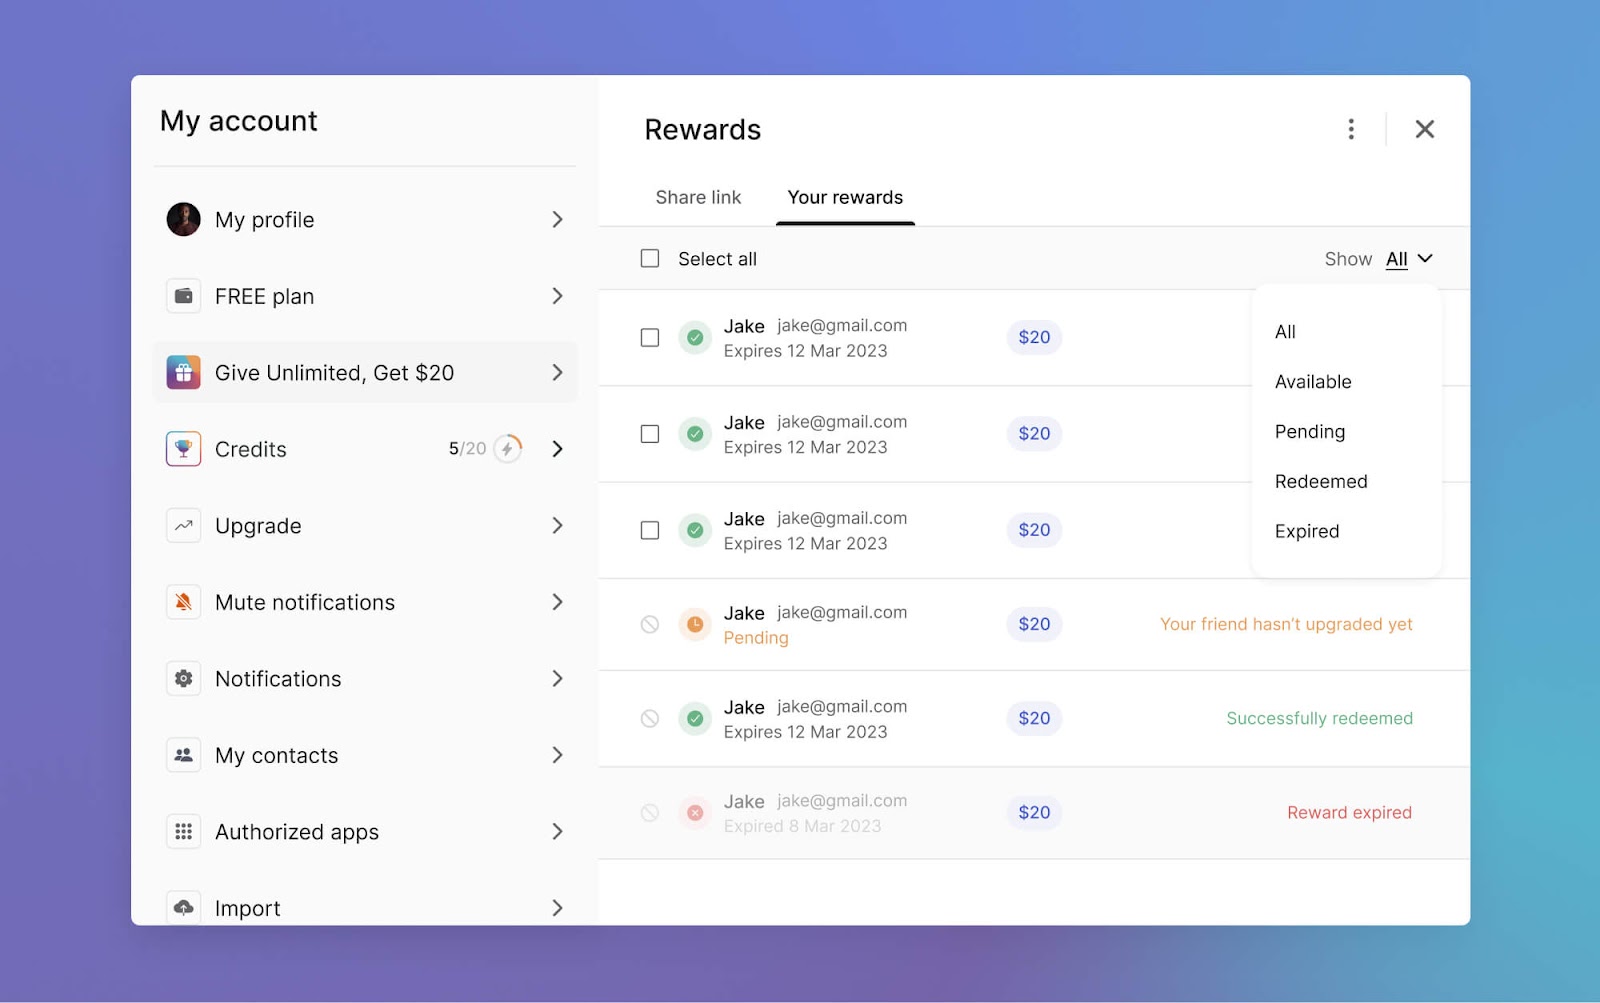The width and height of the screenshot is (1600, 1003).
Task: Open the three-dot more options menu
Action: [x=1351, y=129]
